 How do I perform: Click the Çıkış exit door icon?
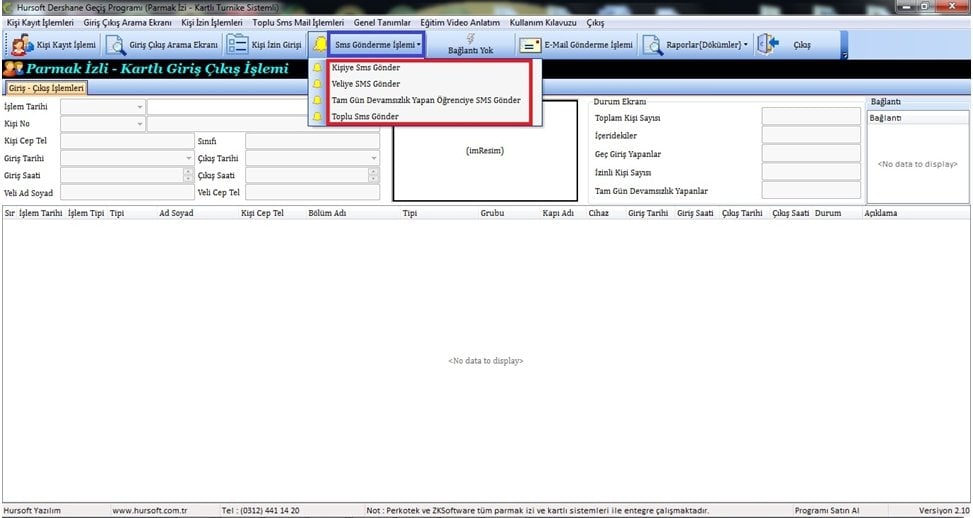(x=768, y=45)
